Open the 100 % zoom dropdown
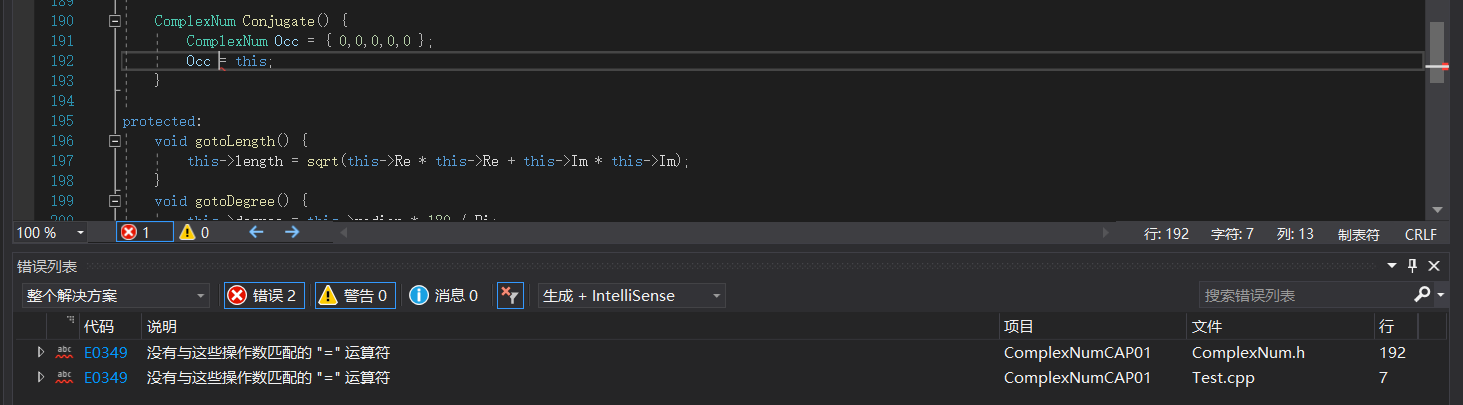The height and width of the screenshot is (405, 1463). pyautogui.click(x=50, y=232)
